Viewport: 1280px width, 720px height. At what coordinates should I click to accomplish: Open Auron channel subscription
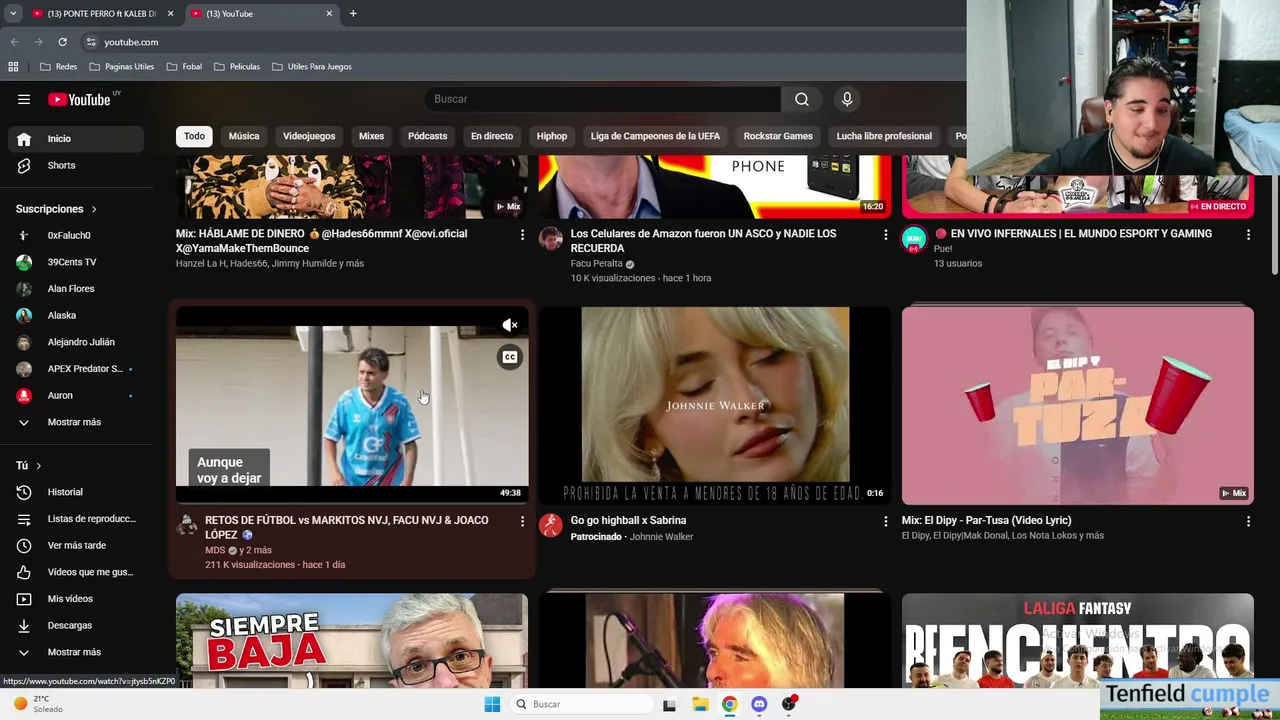click(x=76, y=395)
